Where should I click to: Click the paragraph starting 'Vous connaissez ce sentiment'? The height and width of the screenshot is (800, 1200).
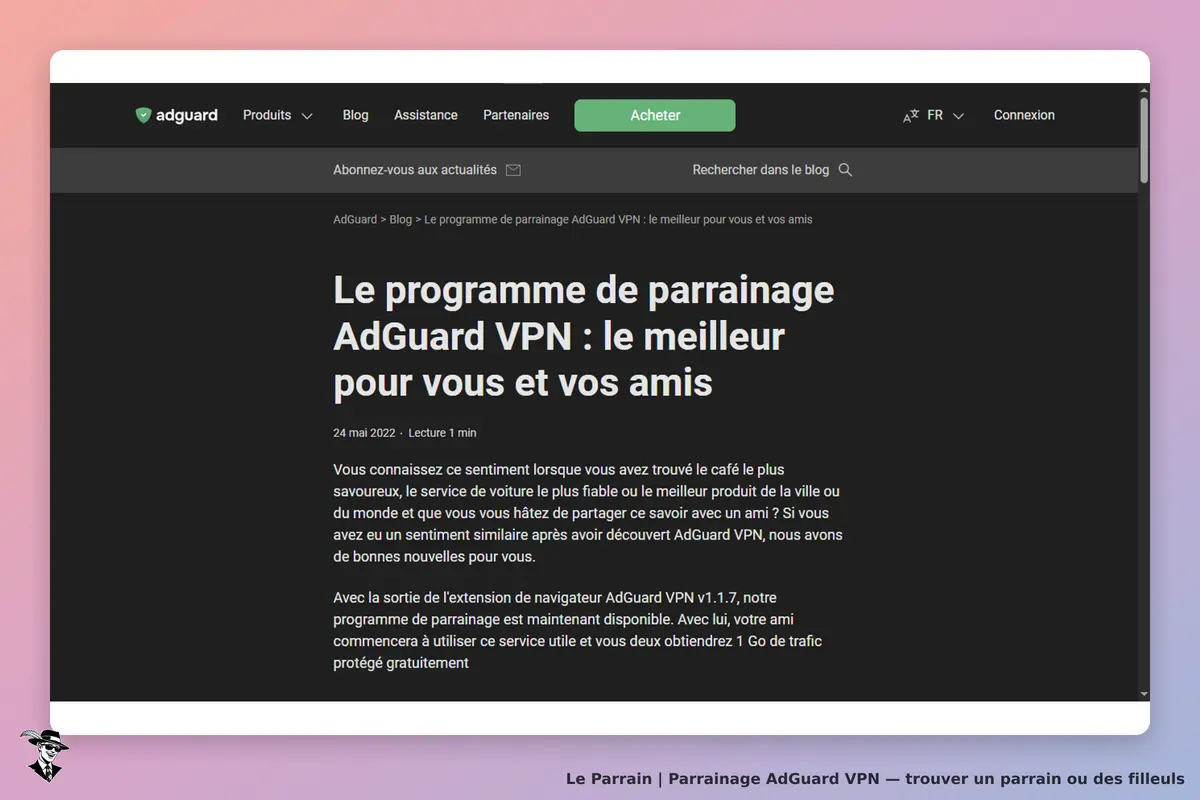click(588, 513)
